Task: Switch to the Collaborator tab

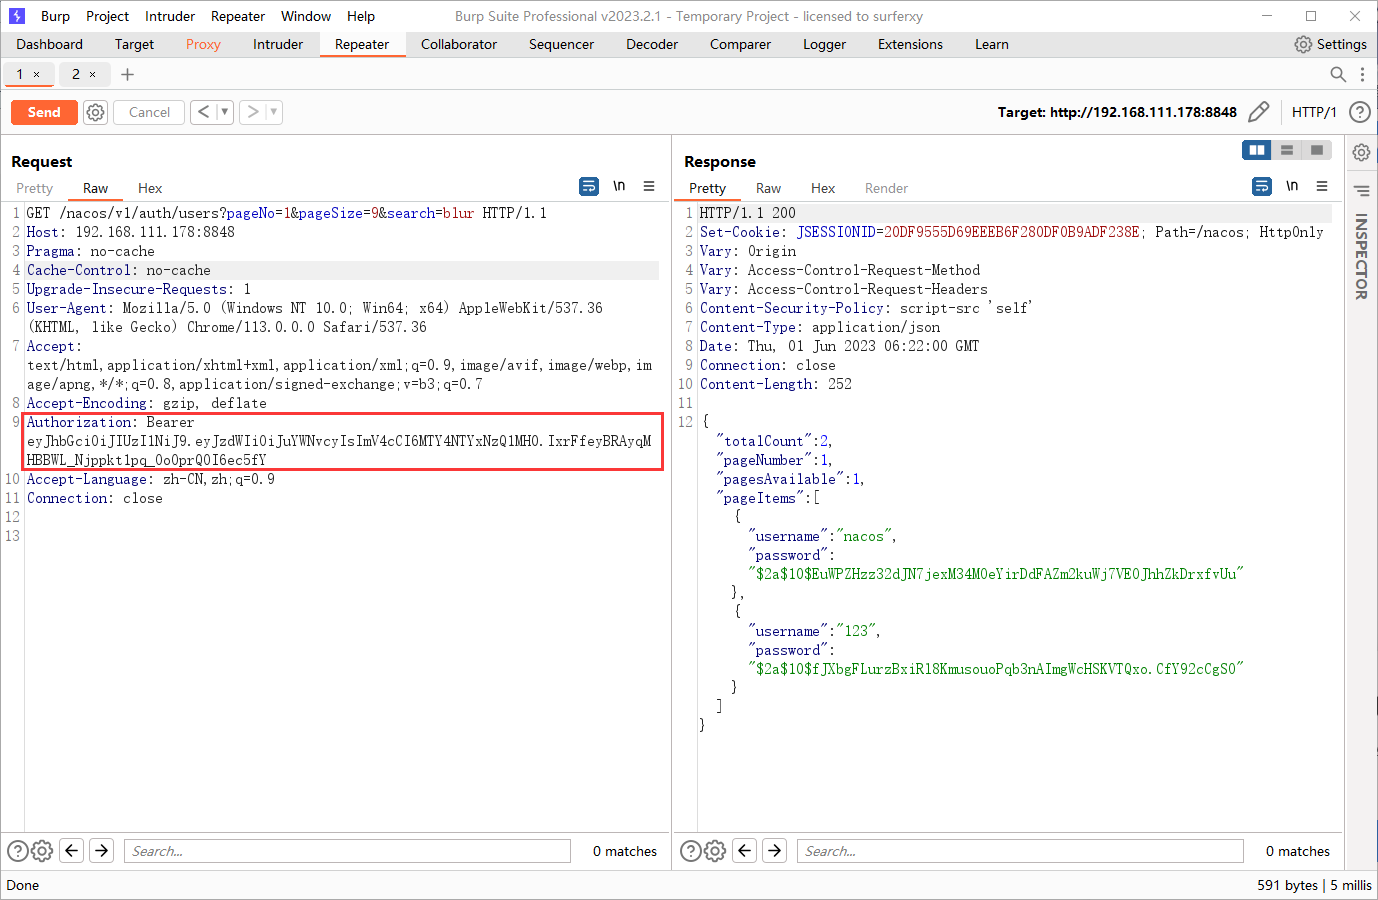Action: (x=459, y=44)
